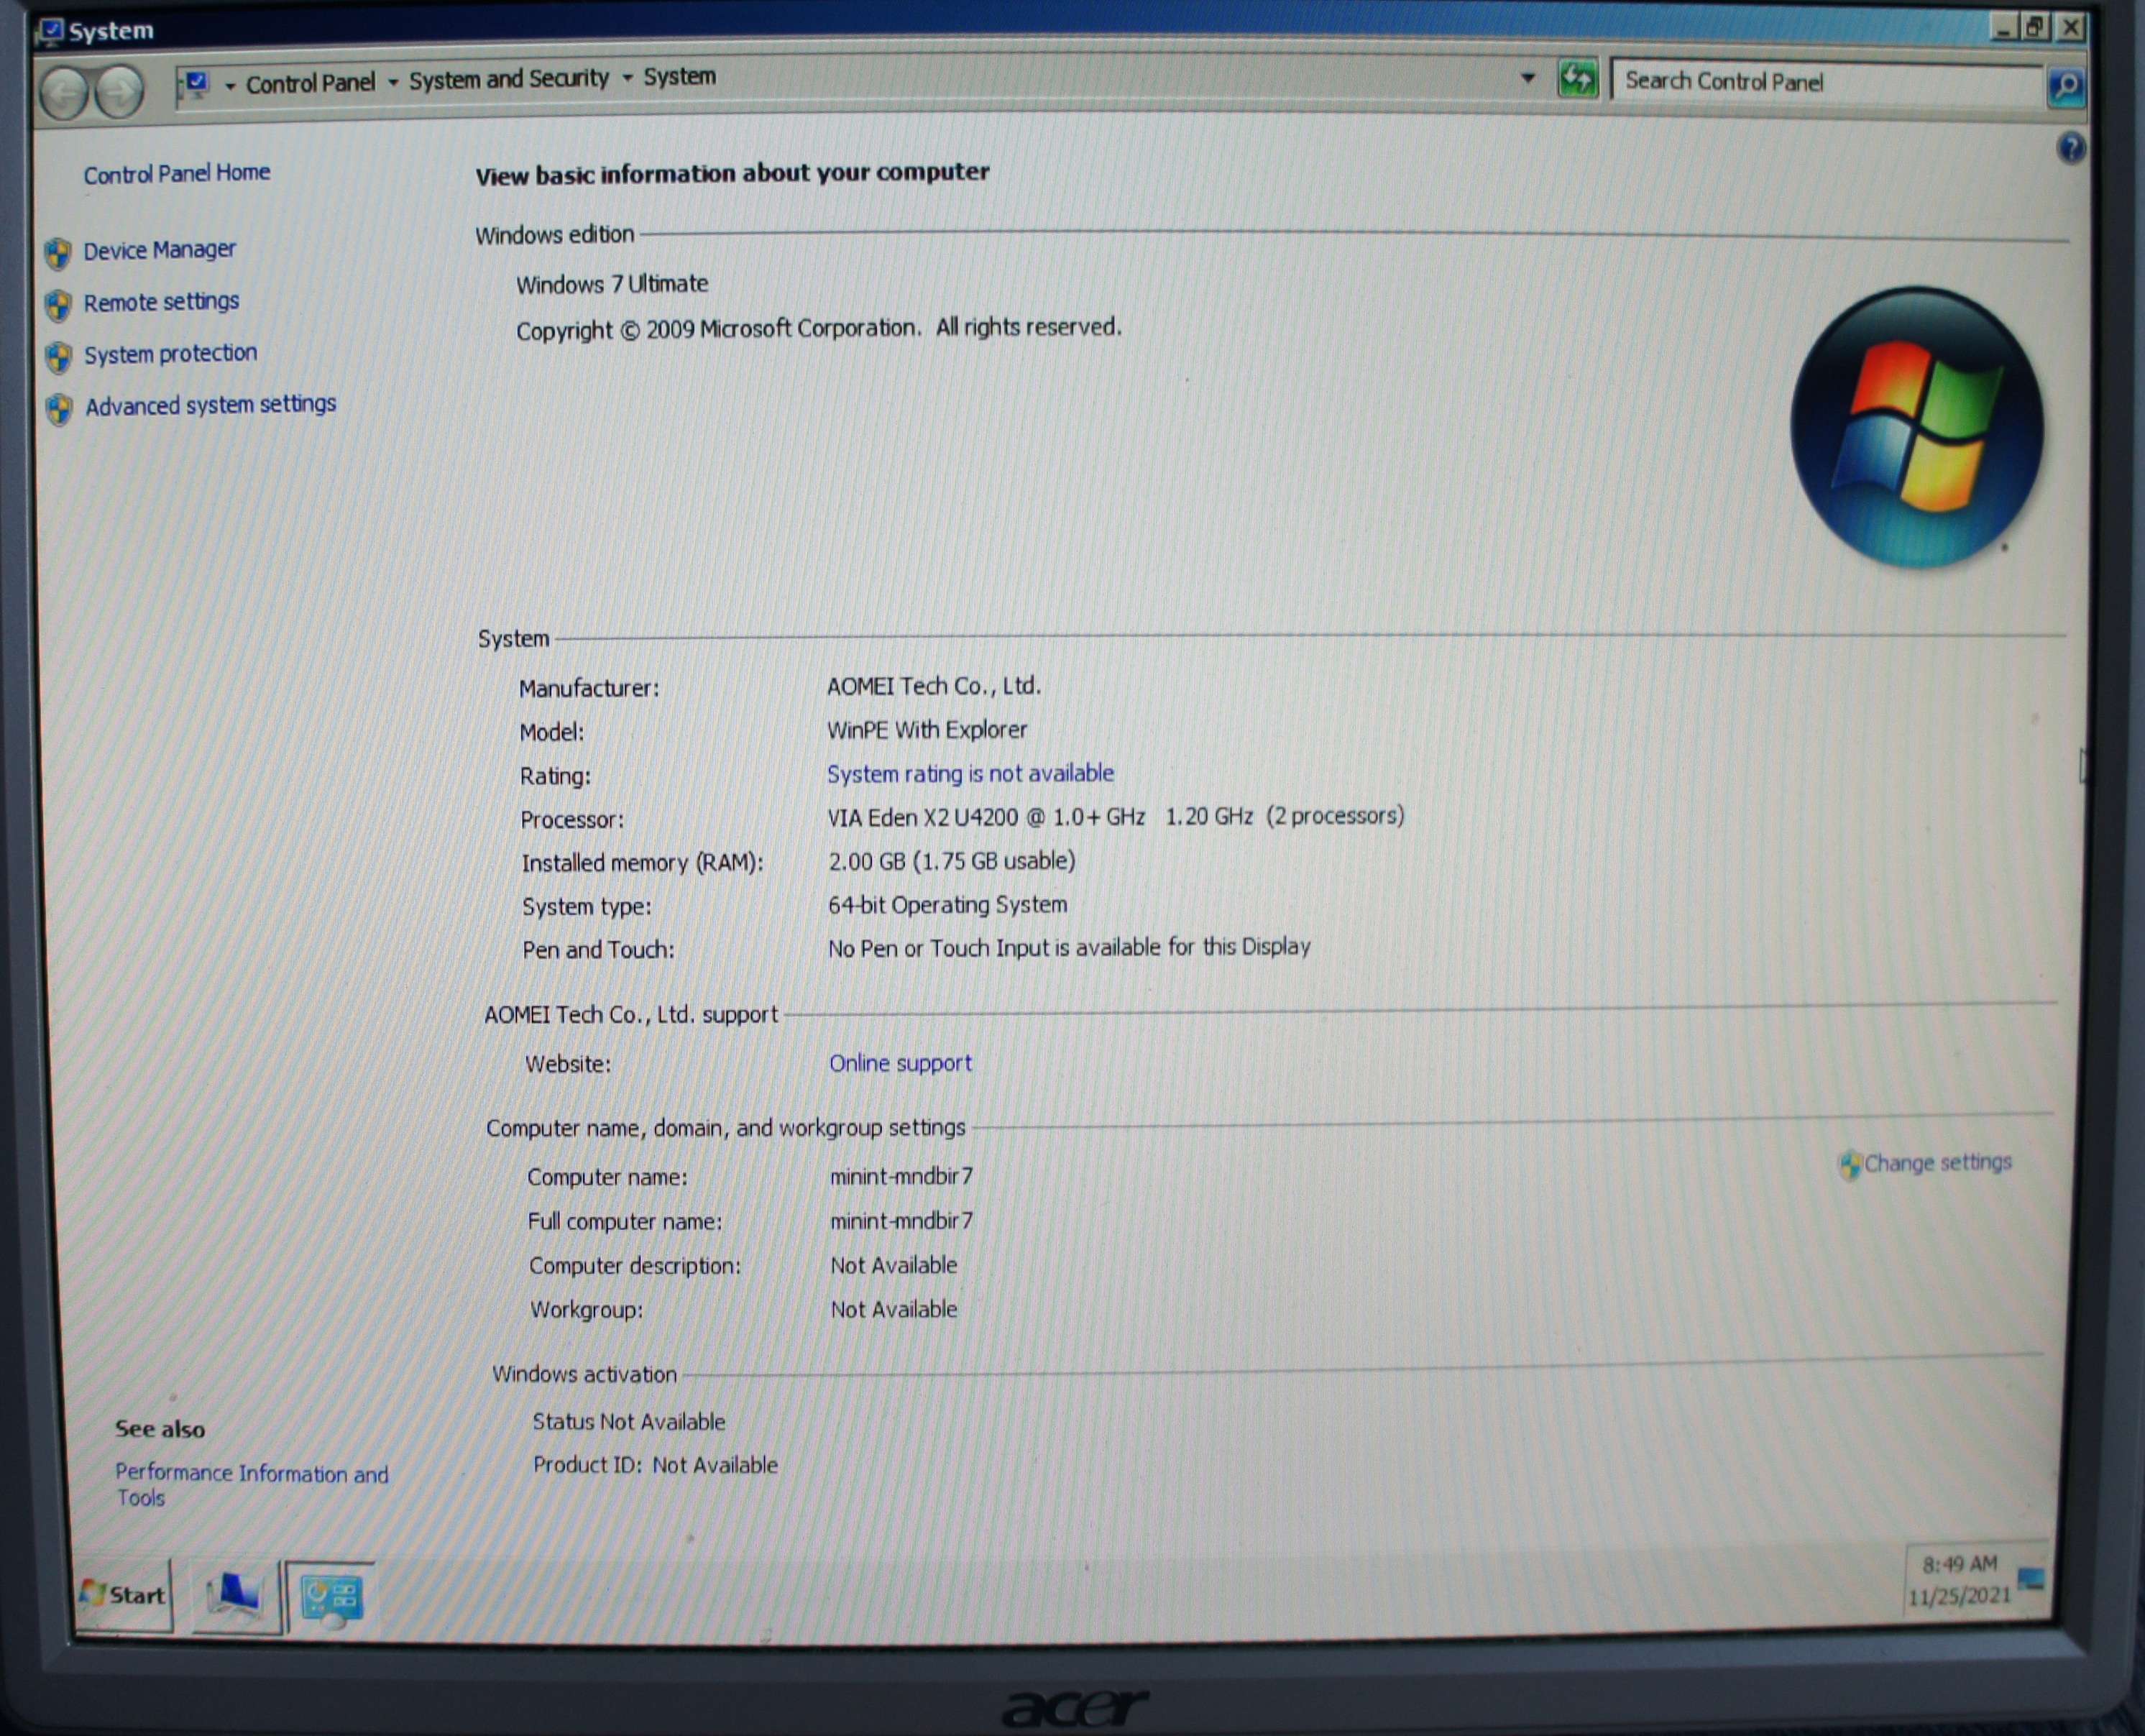Click the Online support link
Viewport: 2145px width, 1736px height.
[x=900, y=1063]
